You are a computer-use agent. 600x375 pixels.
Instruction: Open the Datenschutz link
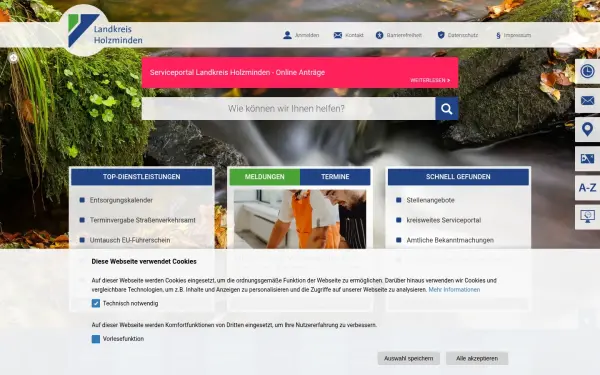pyautogui.click(x=463, y=35)
